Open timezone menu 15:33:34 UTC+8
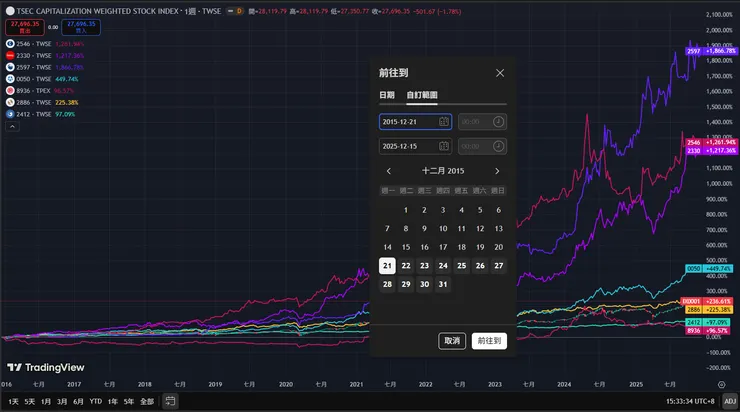The image size is (740, 412). tap(690, 402)
